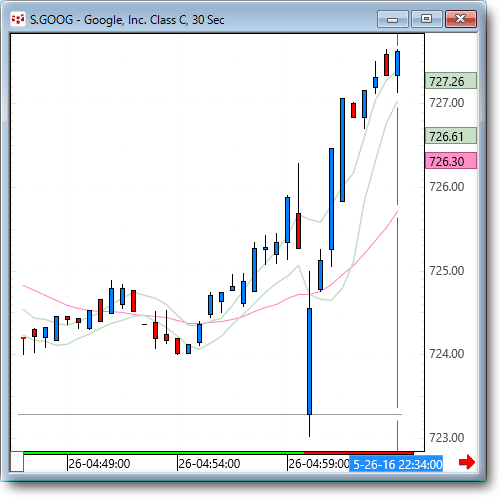Click the chart app icon in title bar
Image resolution: width=504 pixels, height=499 pixels.
18,19
